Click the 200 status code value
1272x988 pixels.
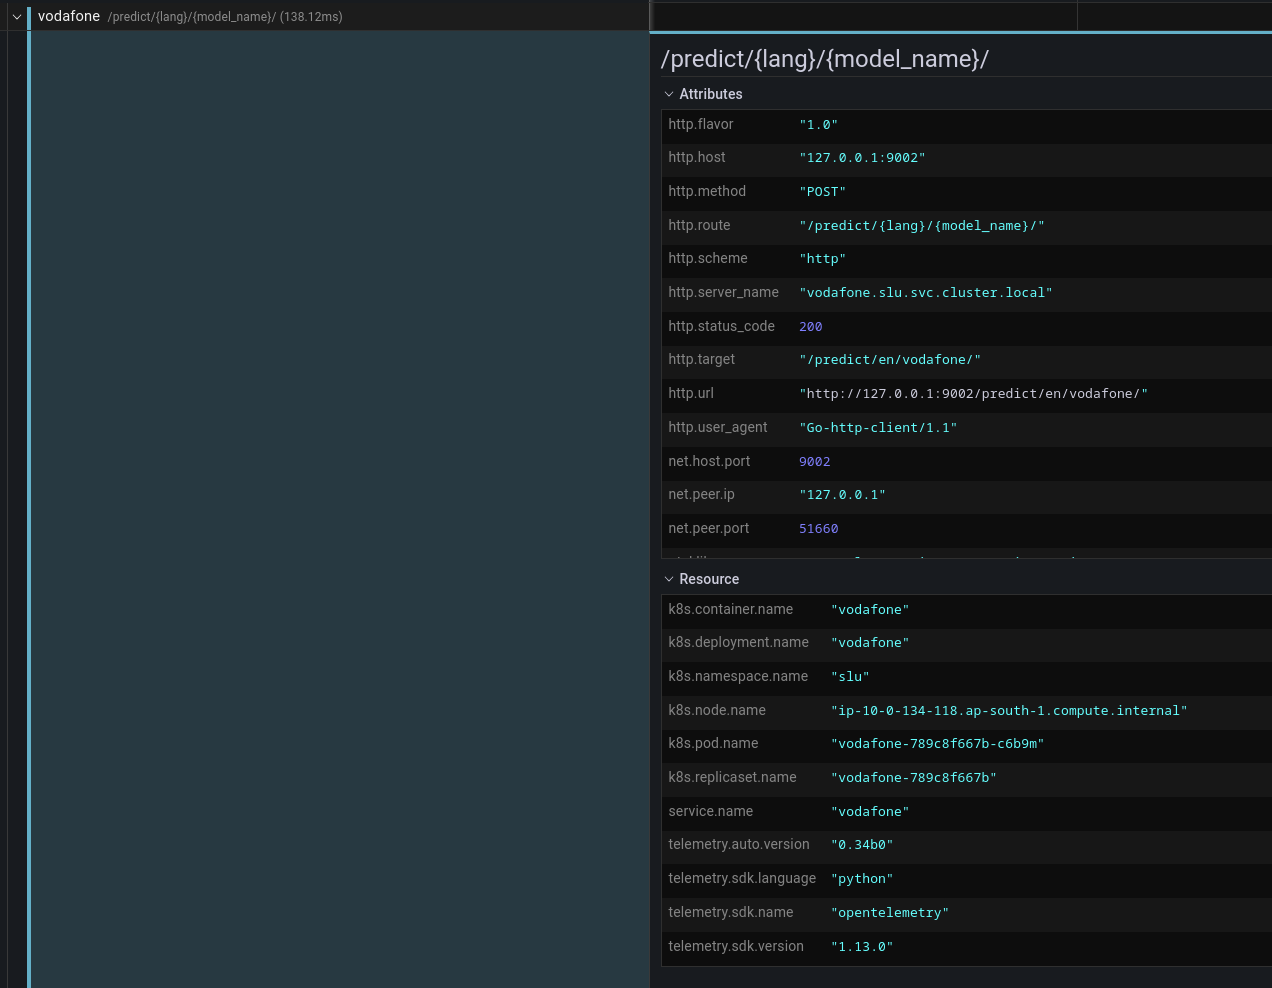point(811,327)
